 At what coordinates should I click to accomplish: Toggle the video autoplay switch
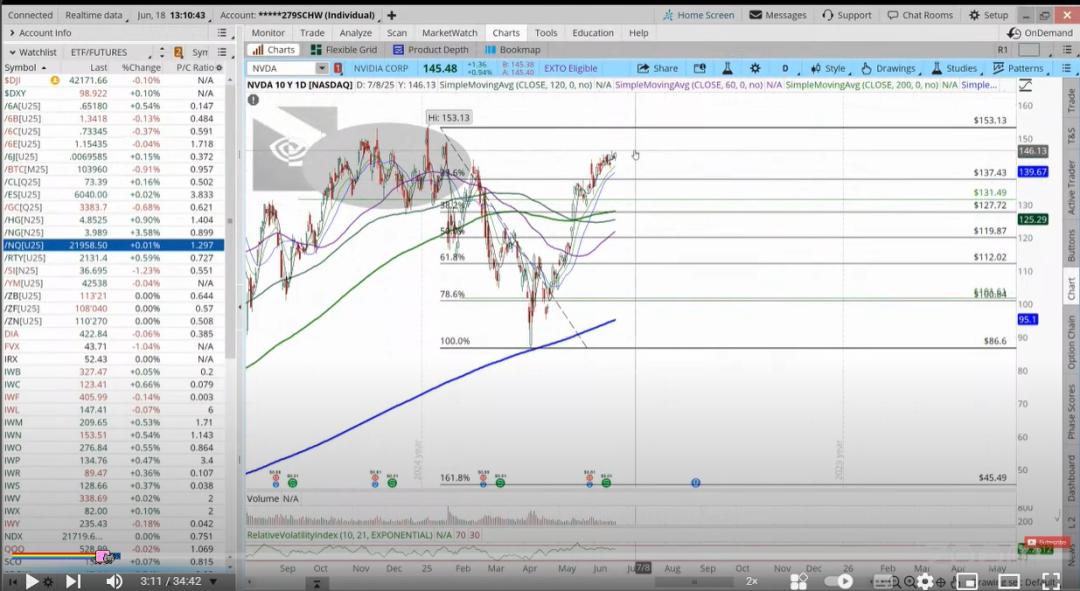click(x=839, y=581)
